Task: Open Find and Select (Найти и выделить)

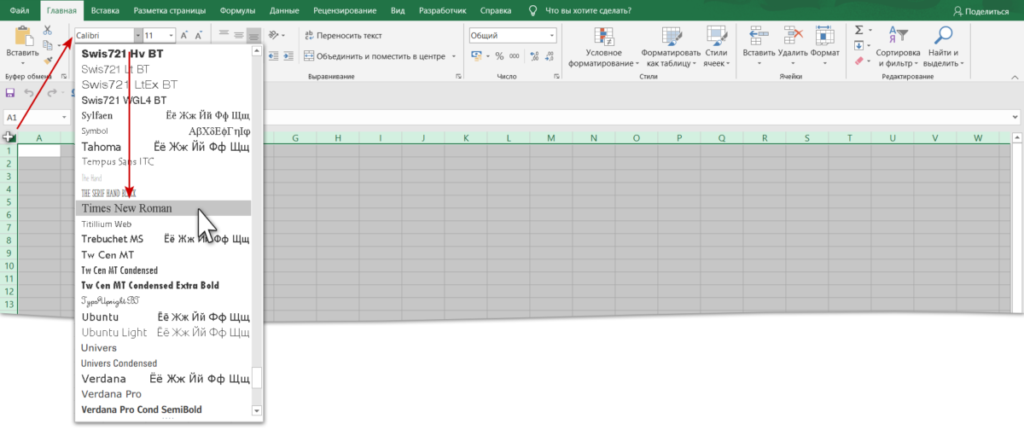Action: tap(943, 48)
